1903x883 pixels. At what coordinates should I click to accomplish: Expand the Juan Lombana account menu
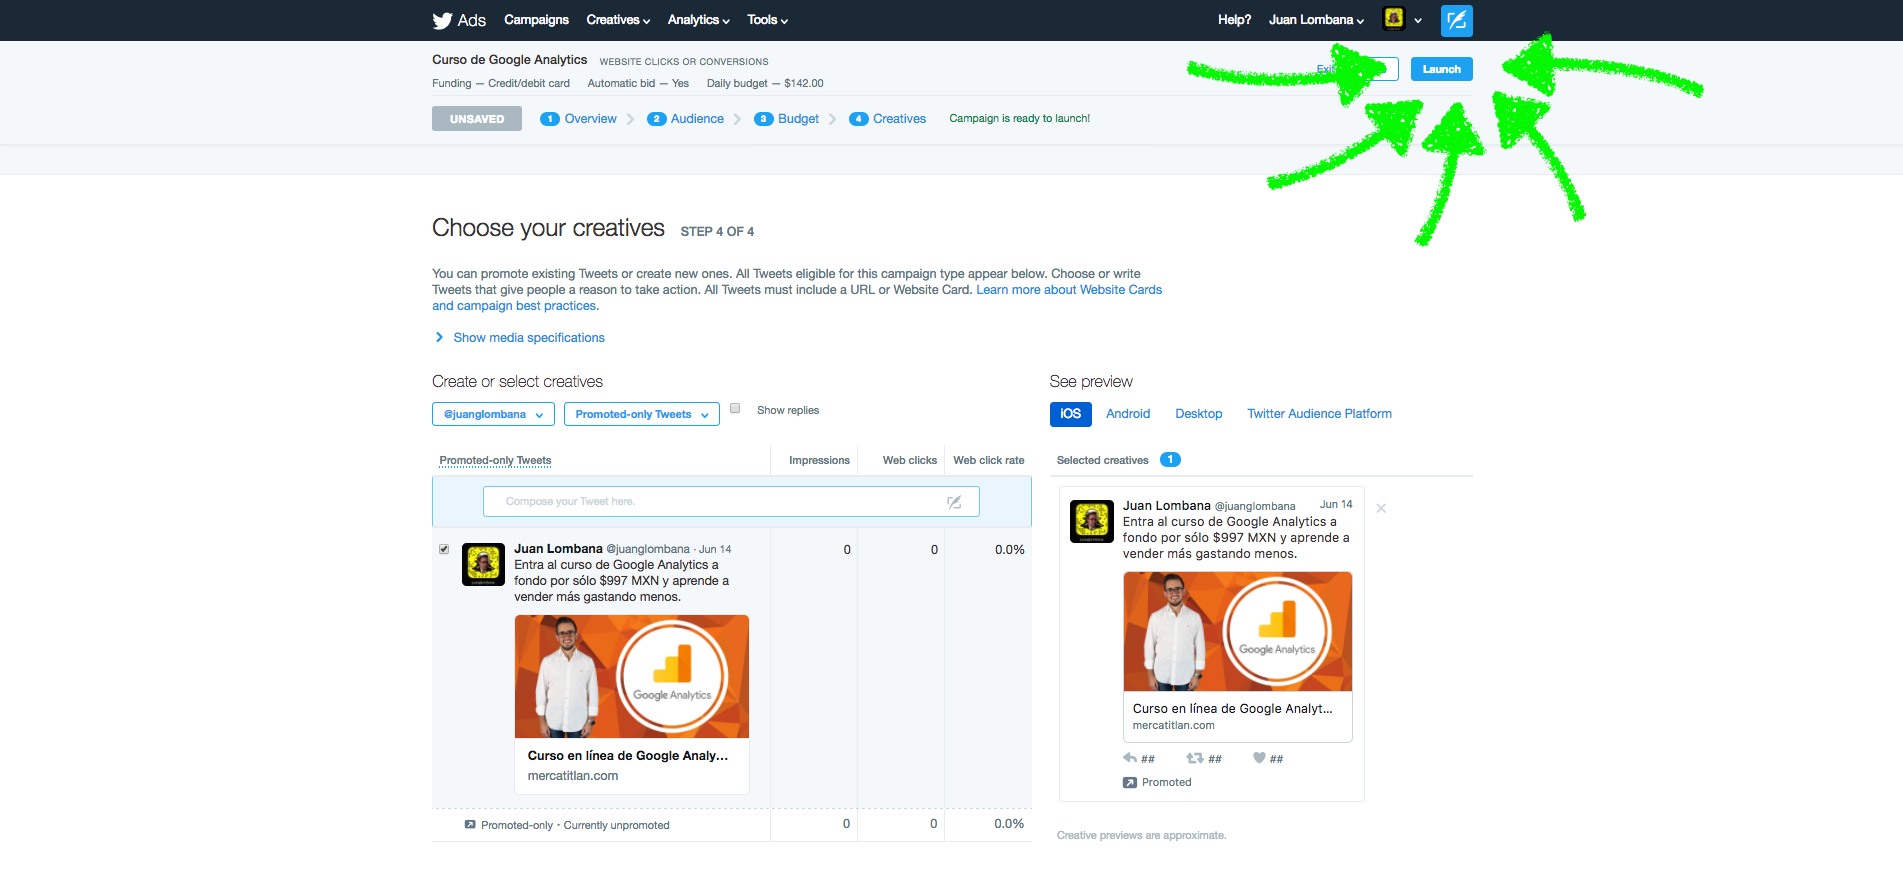tap(1316, 20)
